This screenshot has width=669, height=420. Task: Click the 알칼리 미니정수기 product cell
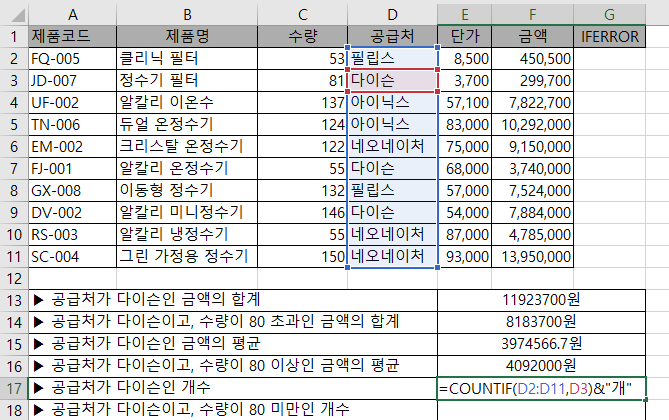point(187,213)
